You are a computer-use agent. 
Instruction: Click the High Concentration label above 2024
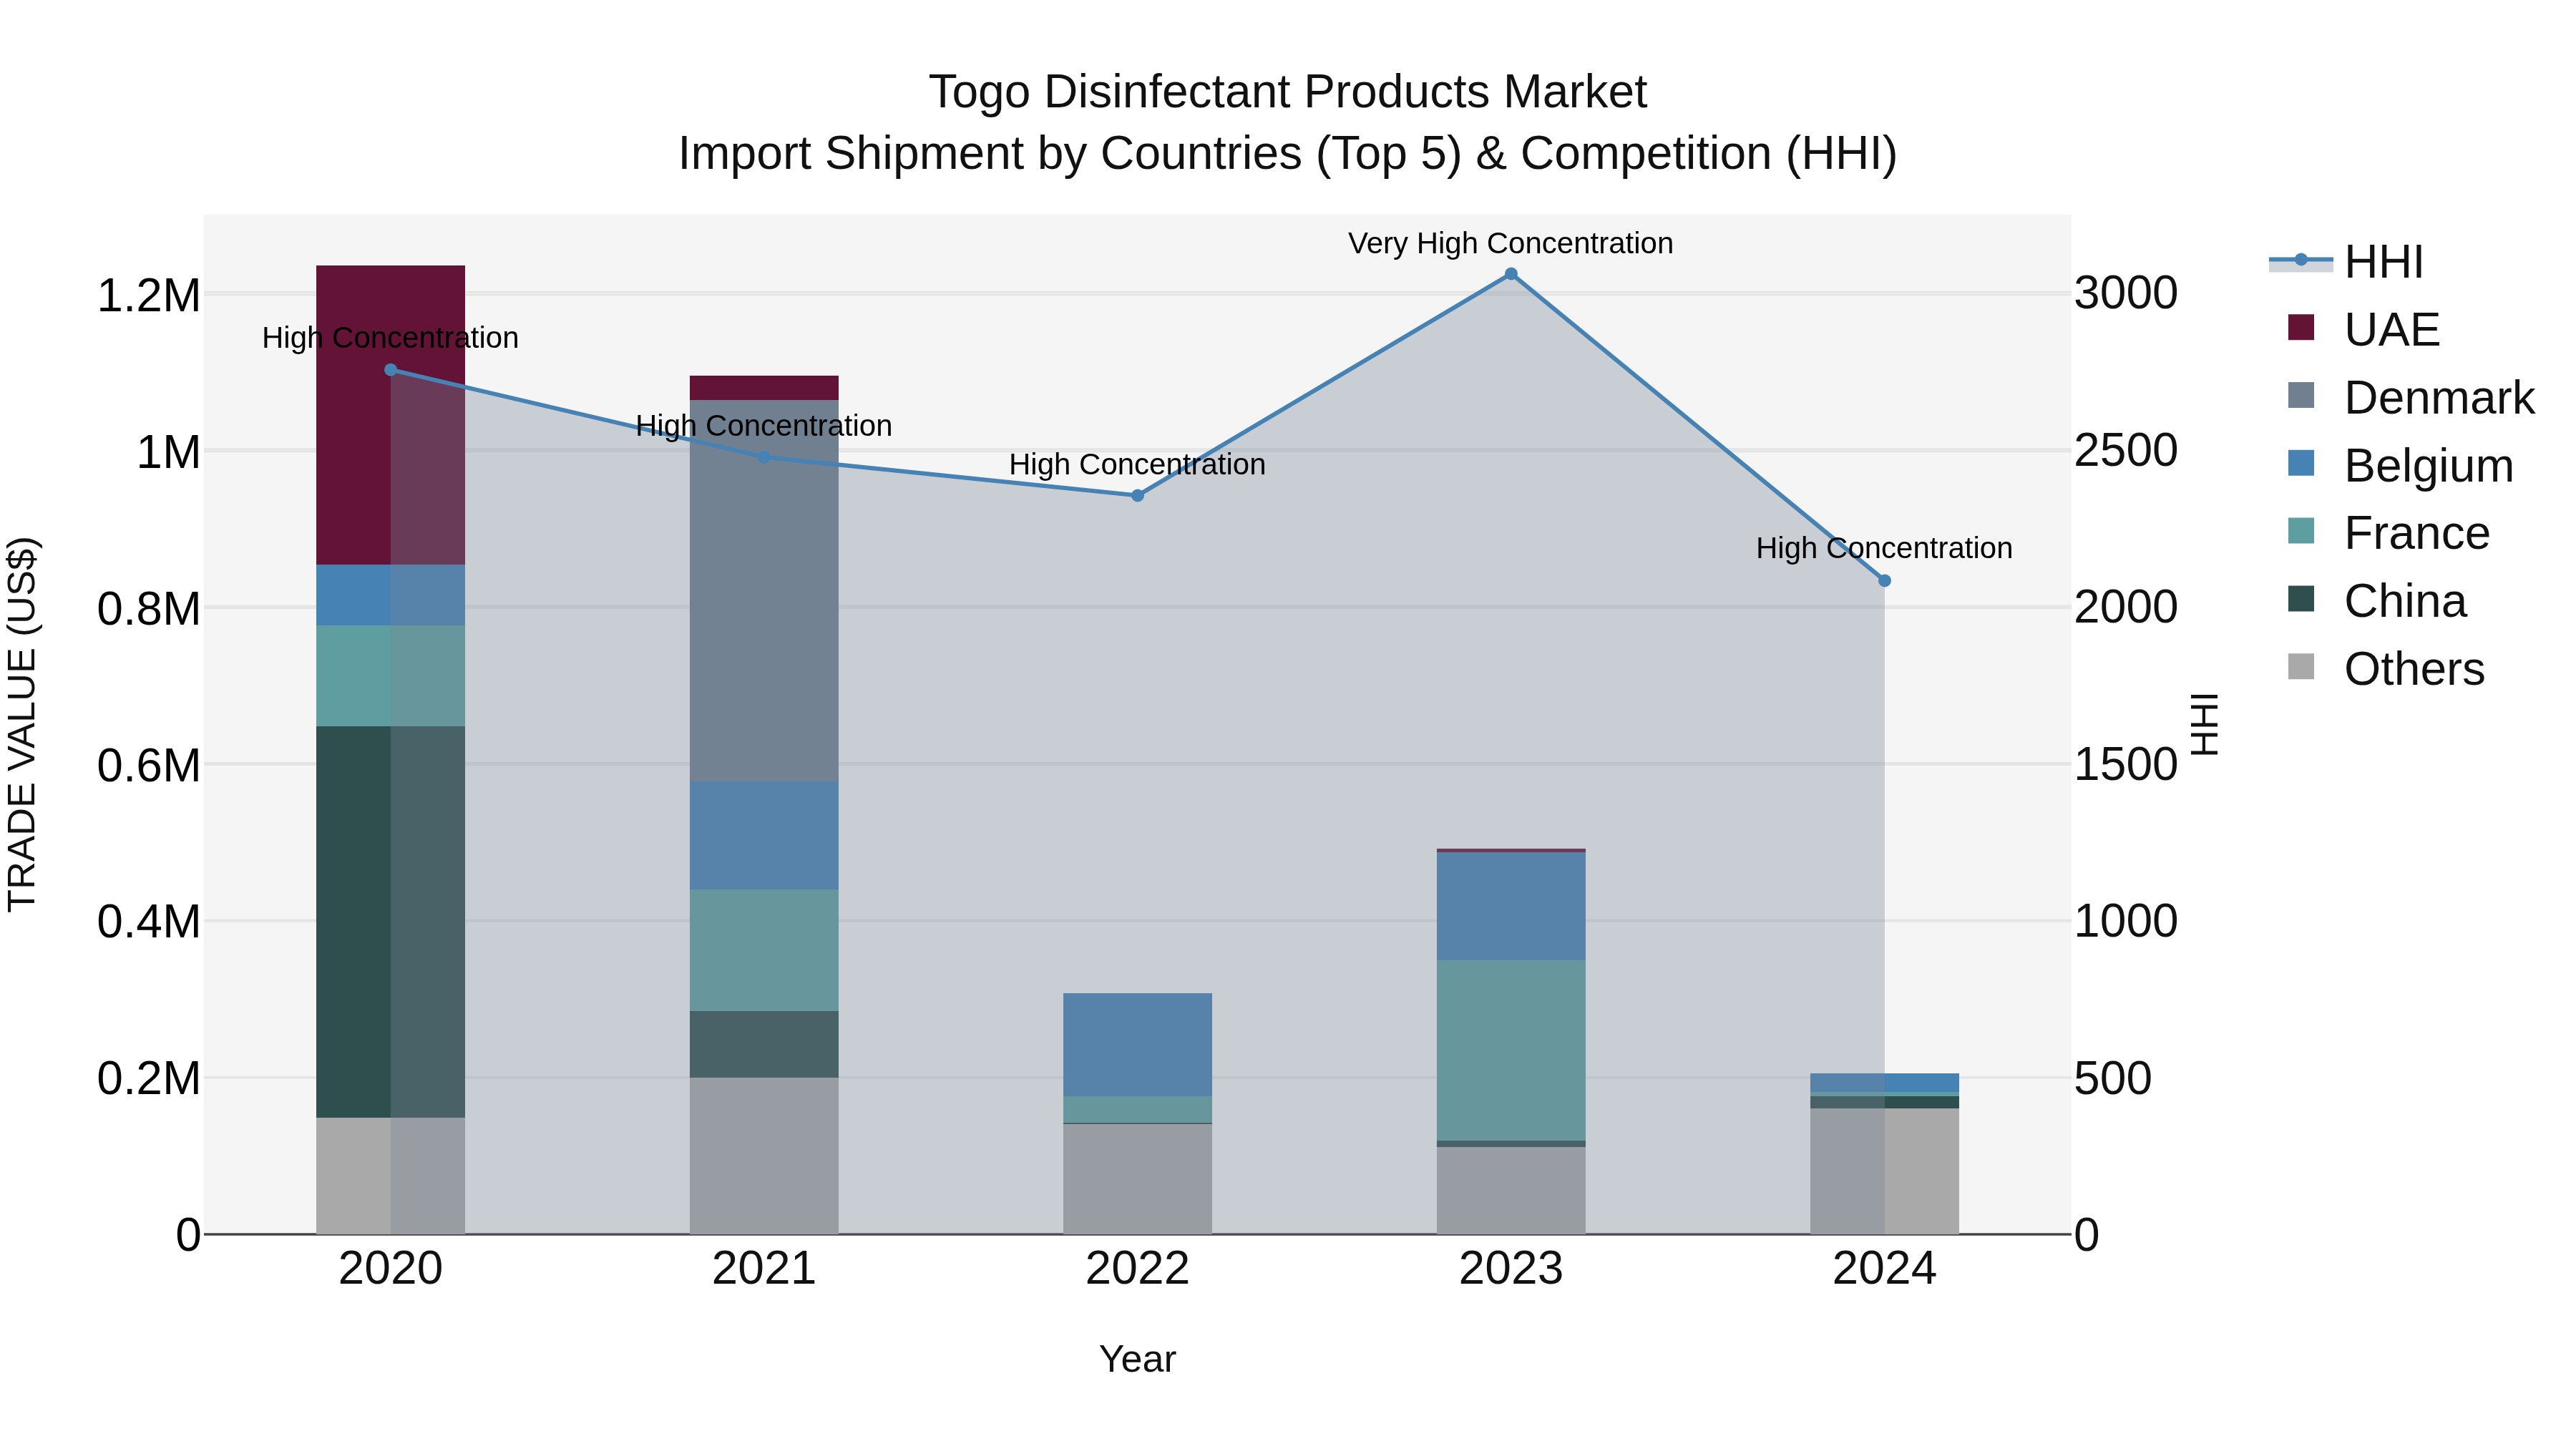tap(1884, 549)
